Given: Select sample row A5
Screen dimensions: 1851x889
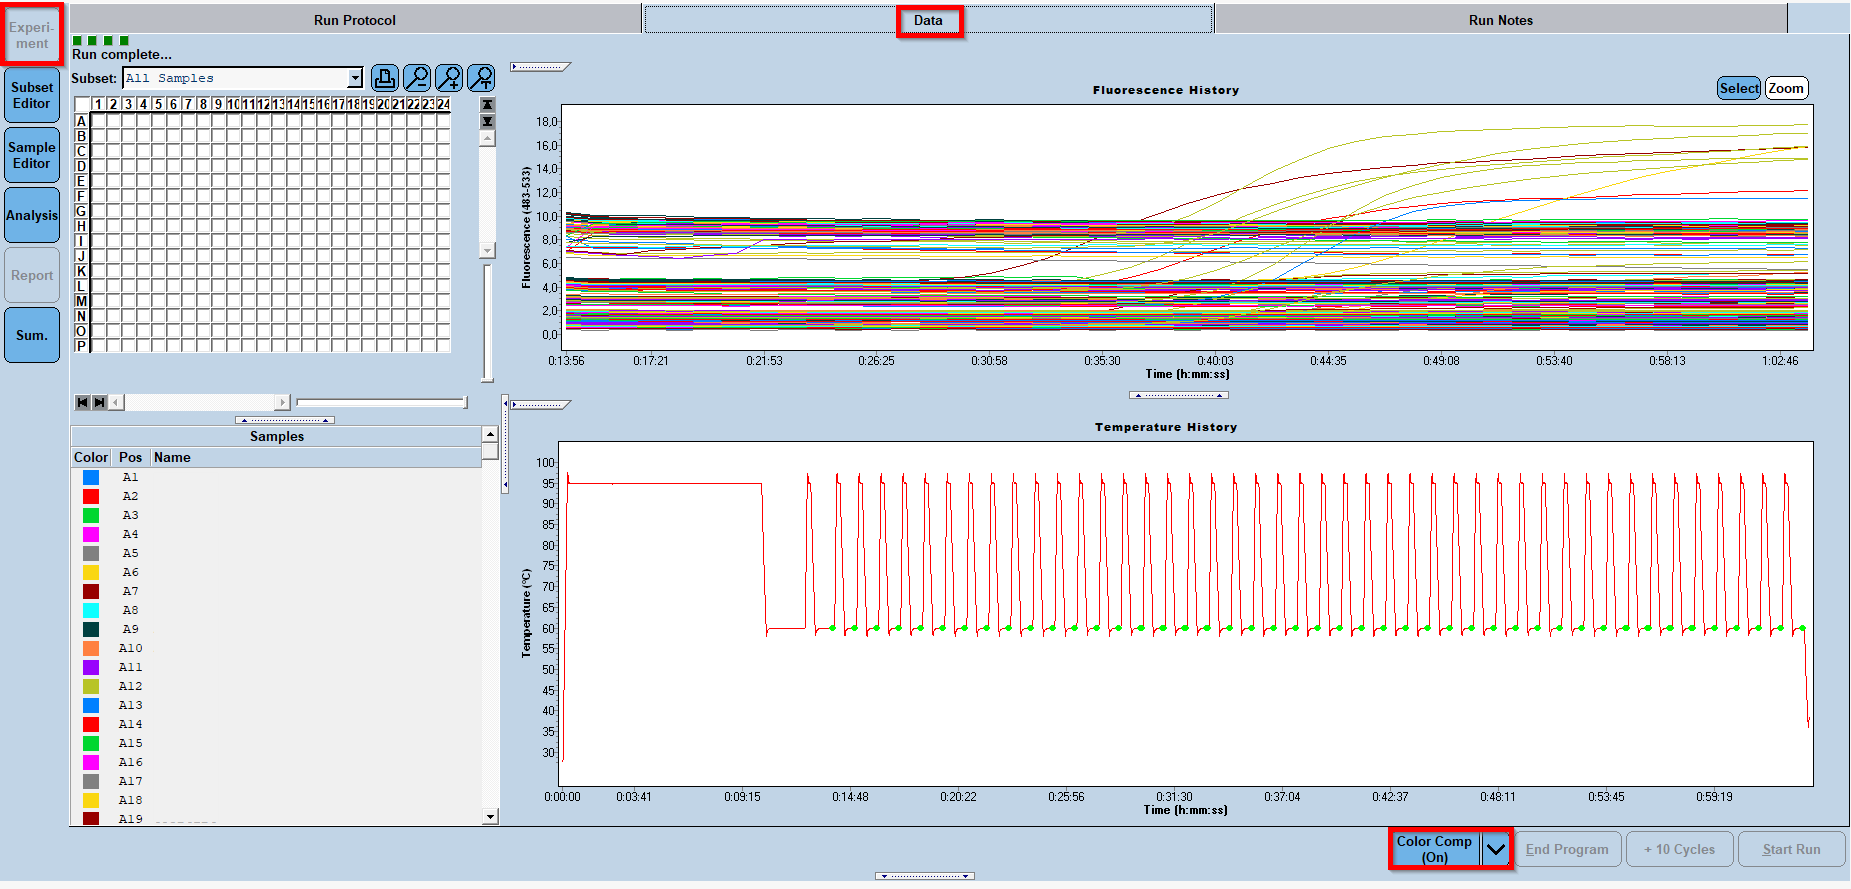Looking at the screenshot, I should tap(276, 553).
